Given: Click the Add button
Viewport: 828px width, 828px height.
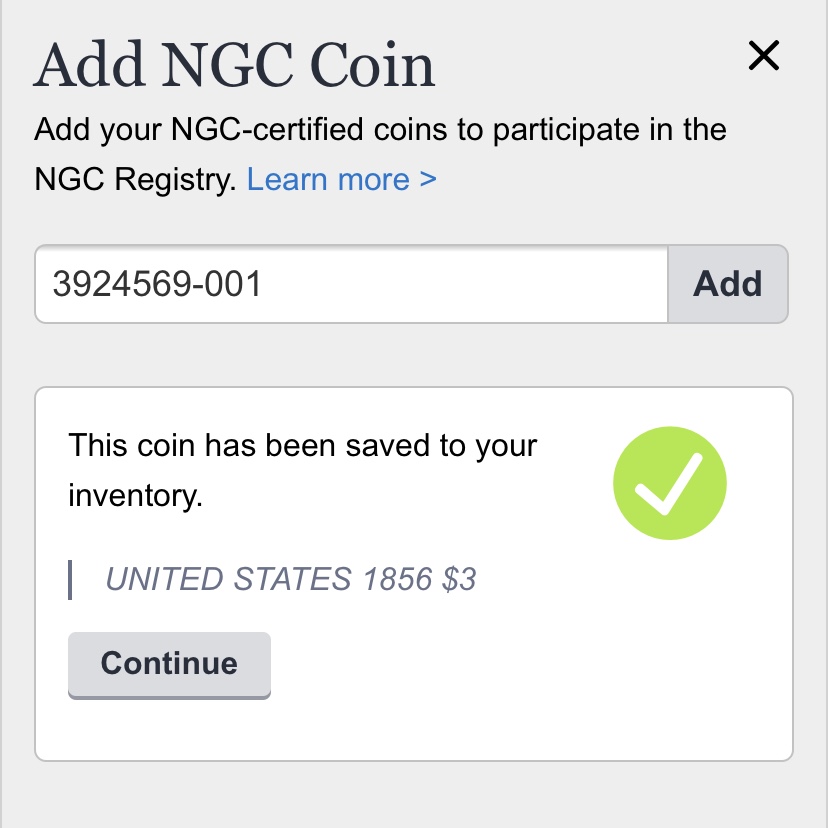Looking at the screenshot, I should (x=728, y=284).
